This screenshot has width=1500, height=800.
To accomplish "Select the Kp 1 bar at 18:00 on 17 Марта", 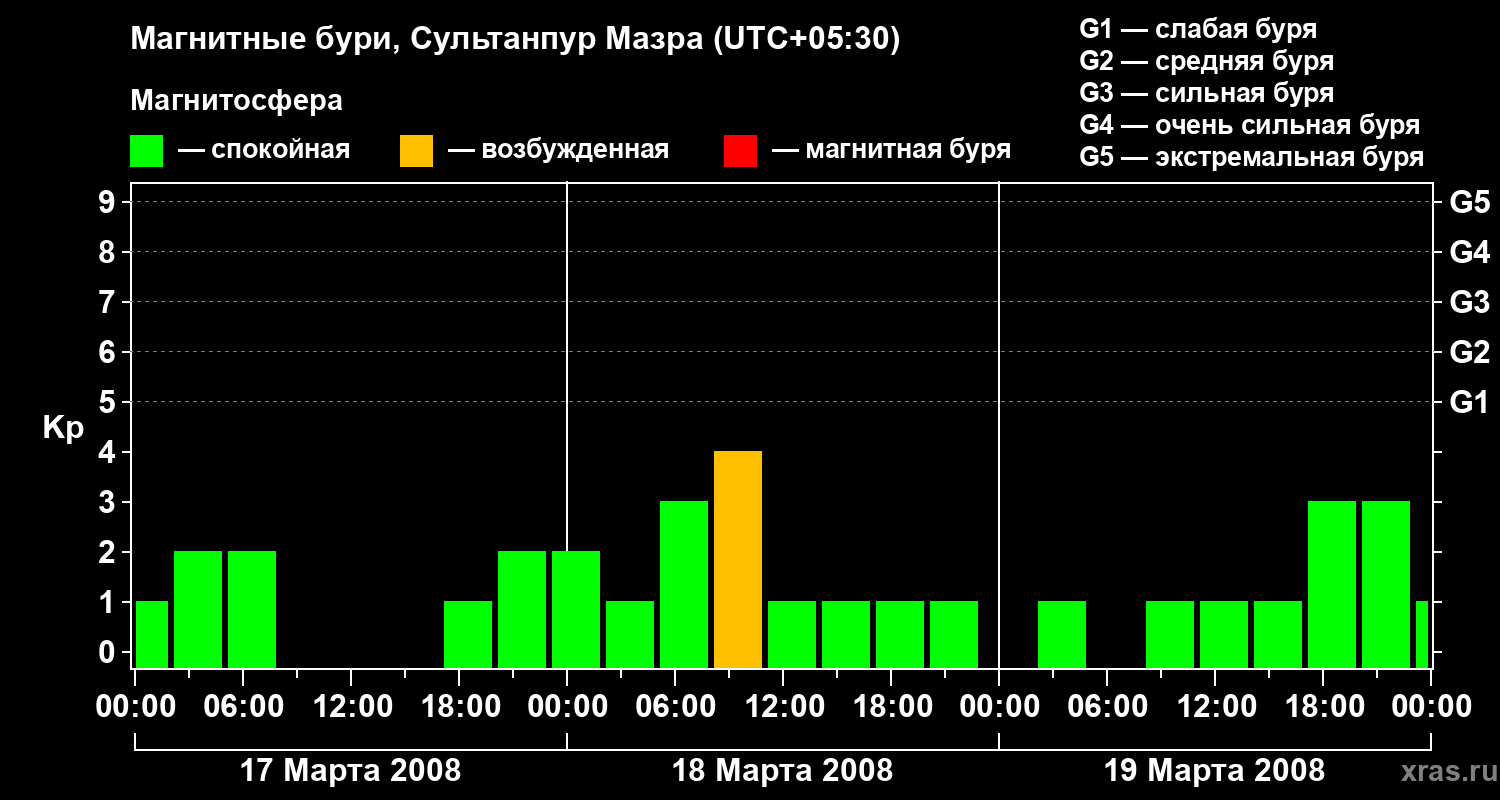I will click(468, 634).
